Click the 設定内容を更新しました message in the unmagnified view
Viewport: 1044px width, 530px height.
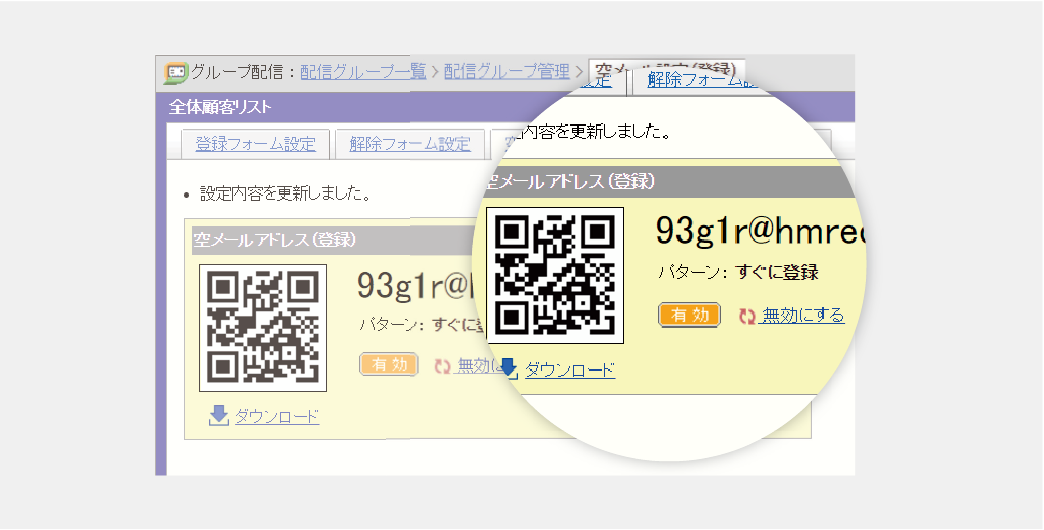[286, 194]
